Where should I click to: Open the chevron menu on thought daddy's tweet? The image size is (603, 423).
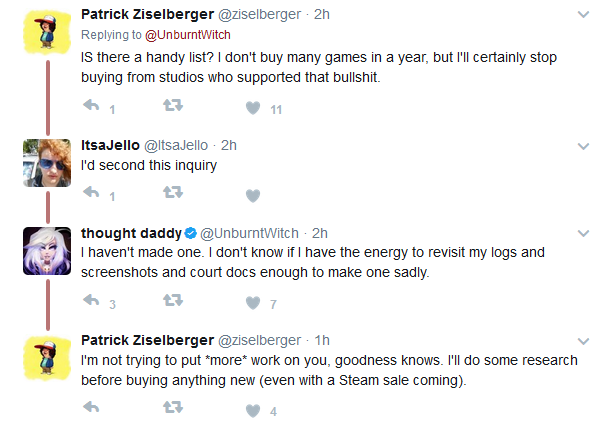(x=583, y=233)
